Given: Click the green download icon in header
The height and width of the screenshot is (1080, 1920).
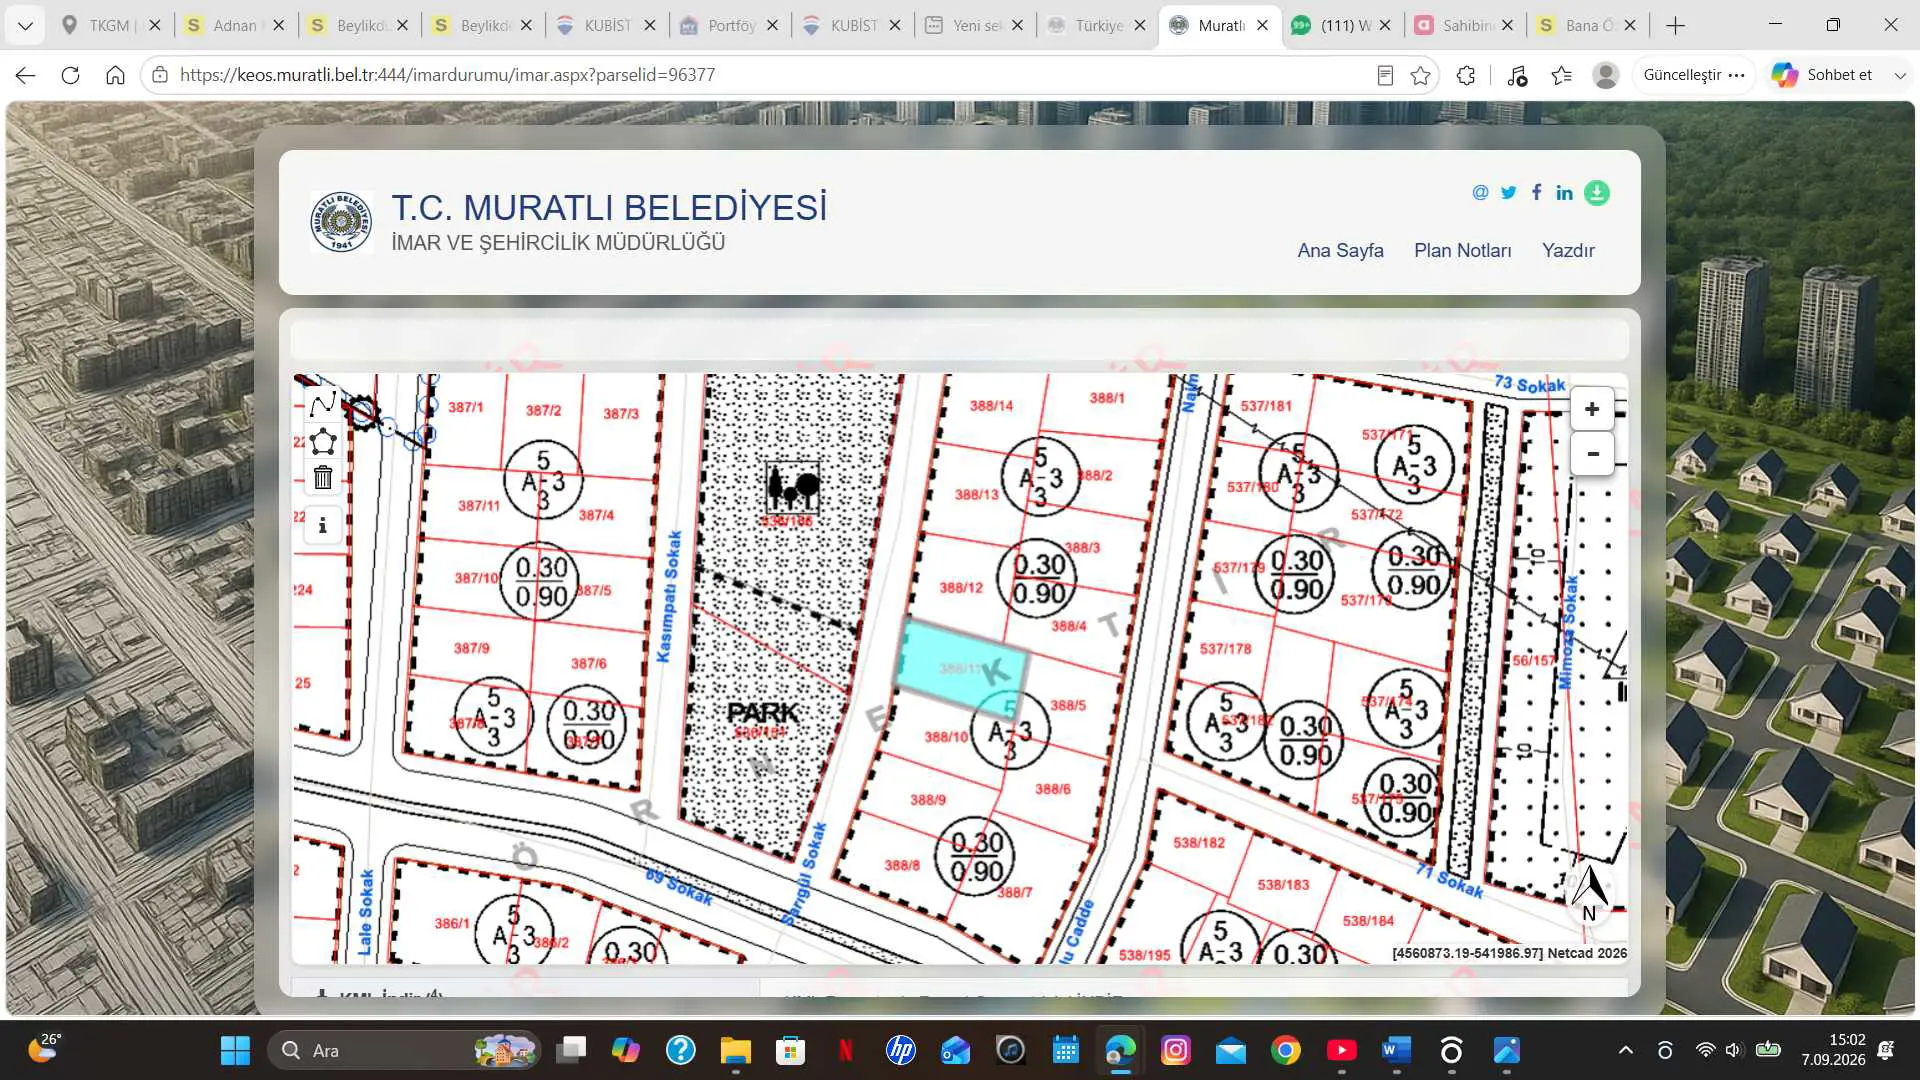Looking at the screenshot, I should pyautogui.click(x=1597, y=193).
